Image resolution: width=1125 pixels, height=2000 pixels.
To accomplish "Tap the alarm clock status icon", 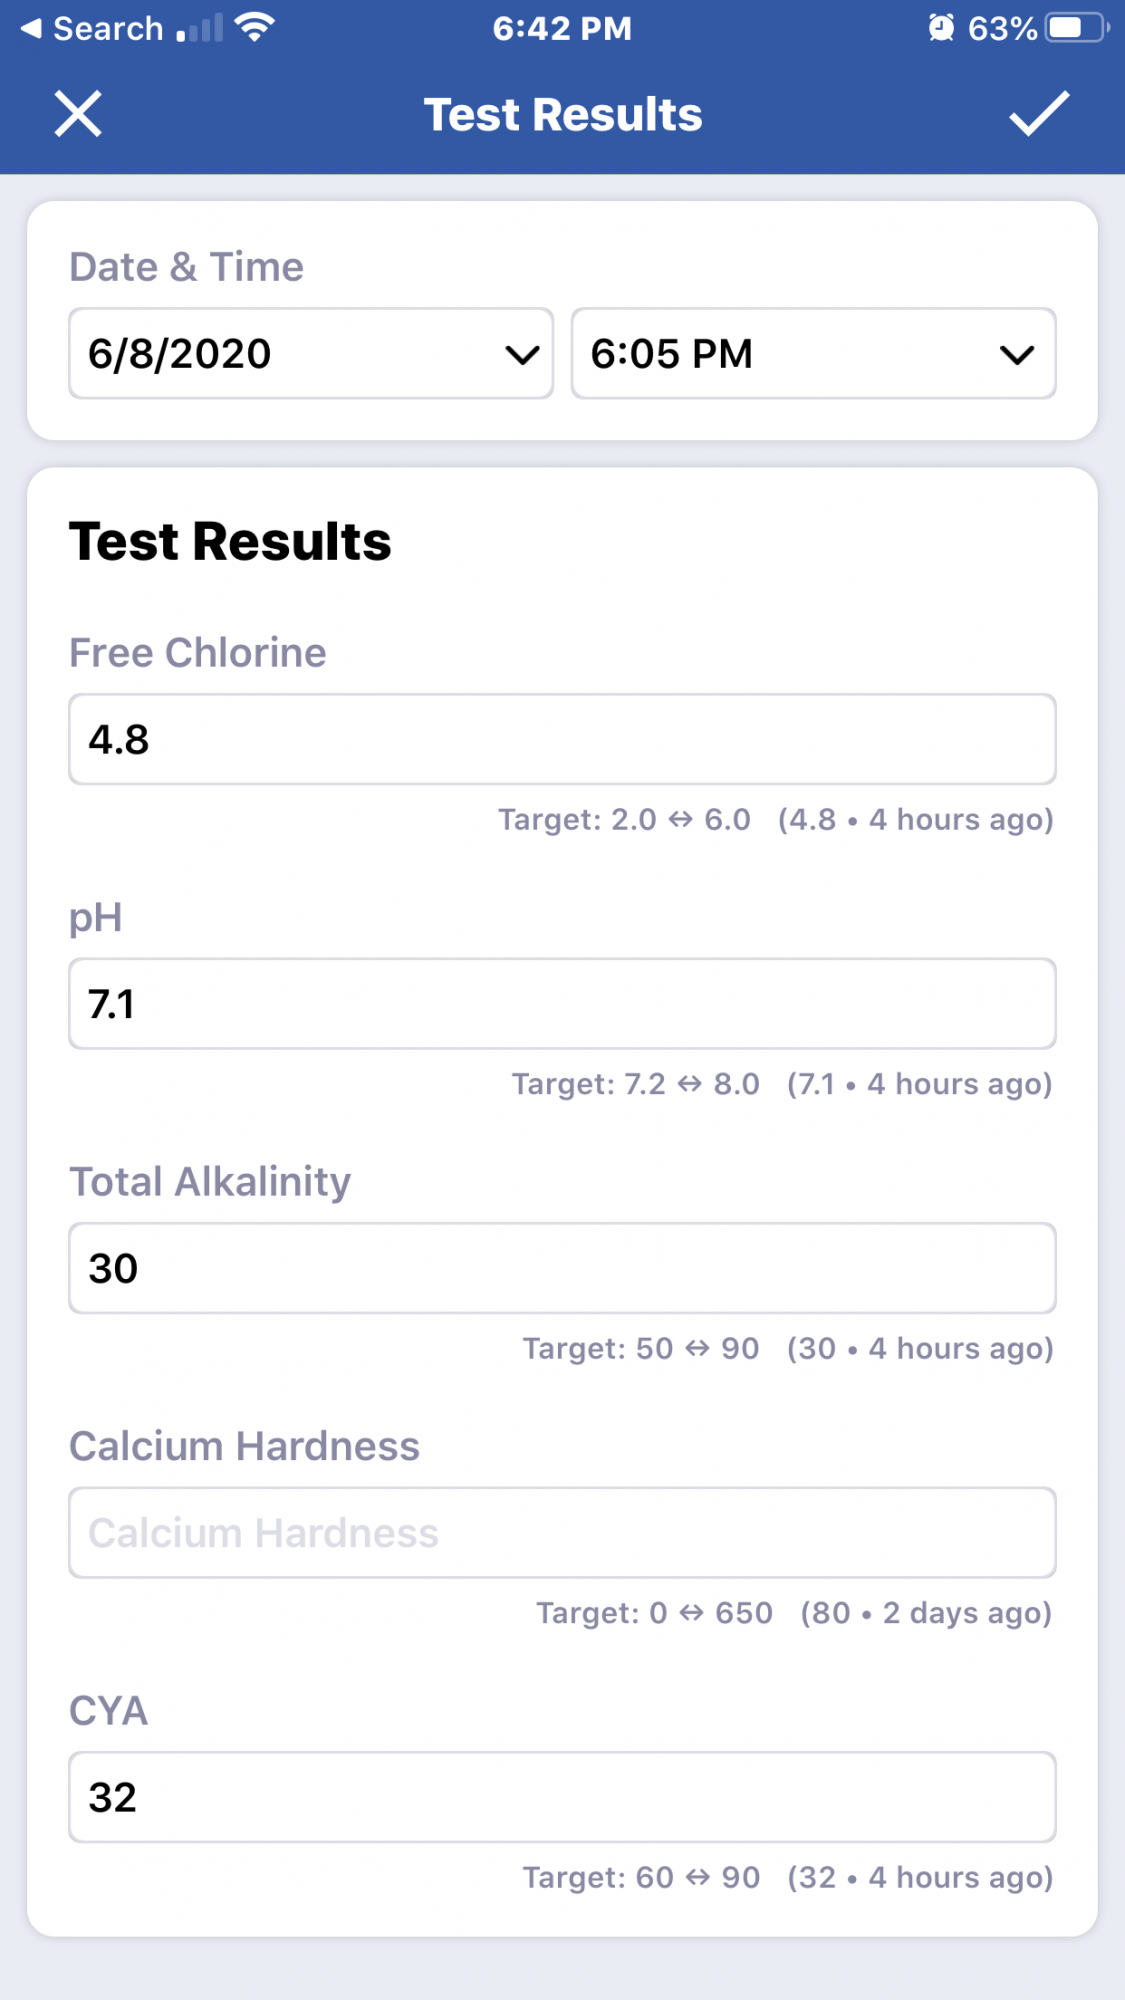I will coord(940,27).
